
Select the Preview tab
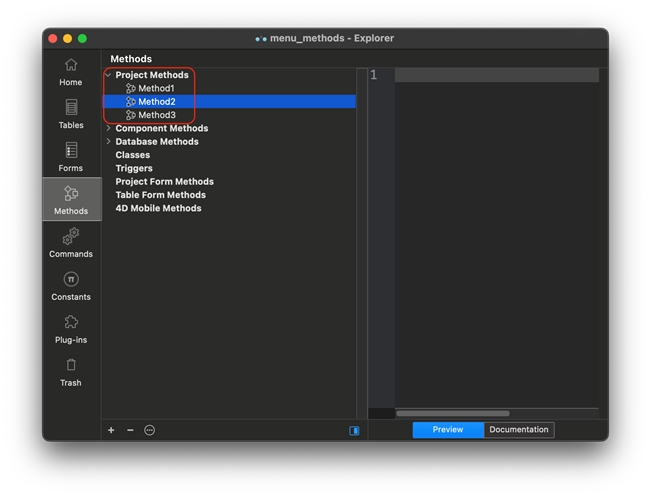[448, 430]
